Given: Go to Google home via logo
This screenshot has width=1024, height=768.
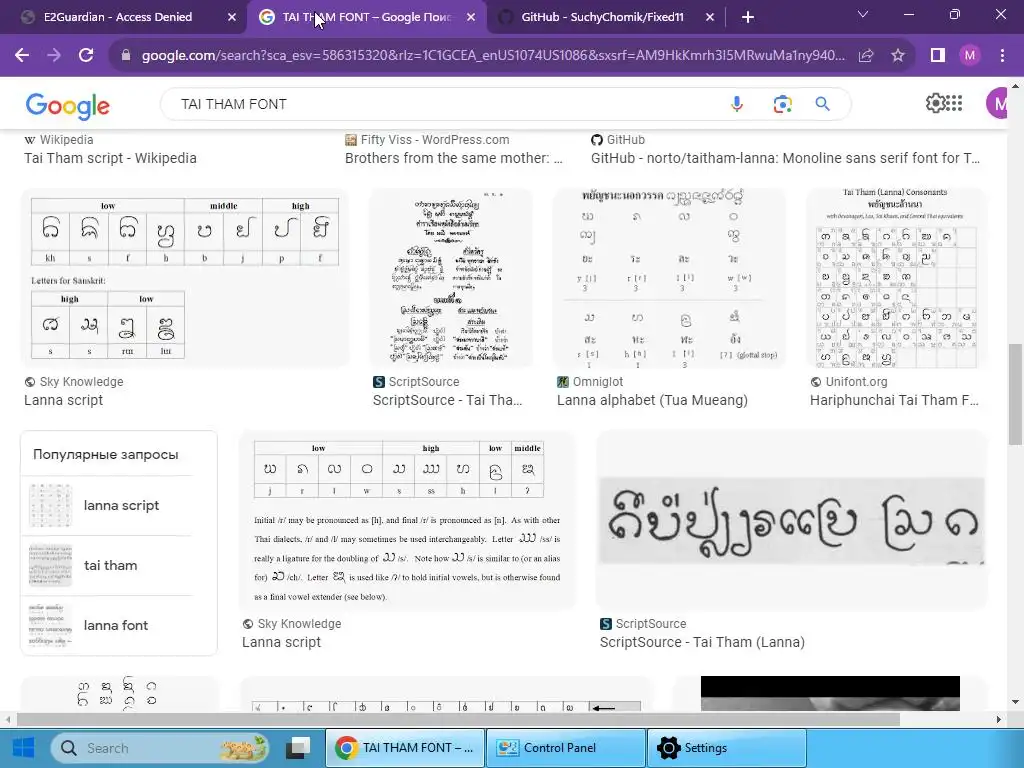Looking at the screenshot, I should (x=67, y=106).
